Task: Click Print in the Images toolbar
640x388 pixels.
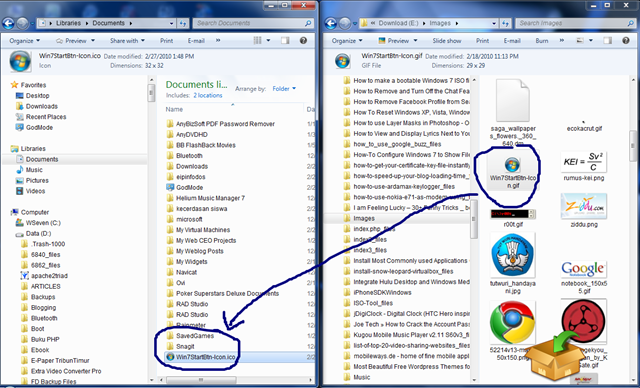Action: click(x=482, y=41)
